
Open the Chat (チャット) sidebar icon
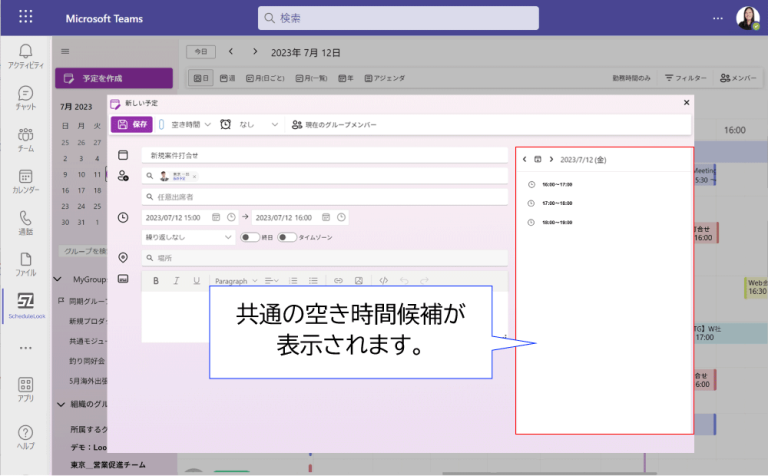tap(25, 99)
